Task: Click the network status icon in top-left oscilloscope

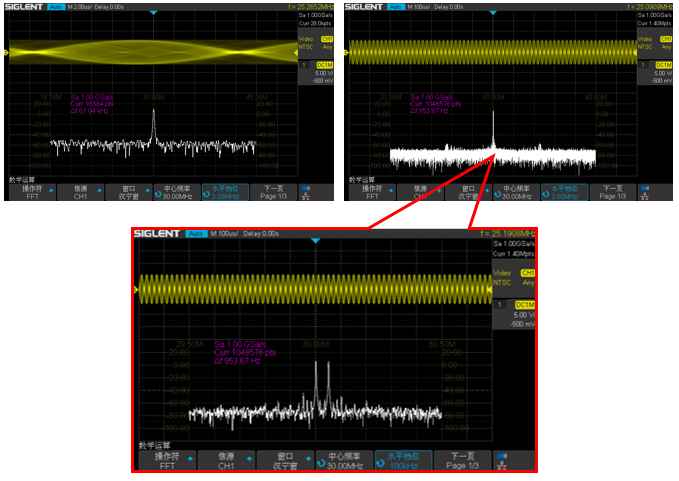Action: click(304, 190)
